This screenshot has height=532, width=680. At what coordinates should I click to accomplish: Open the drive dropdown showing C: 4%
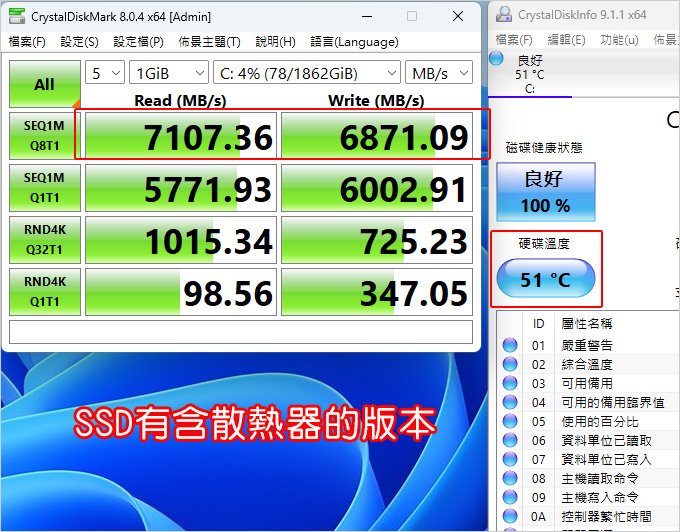(x=307, y=73)
